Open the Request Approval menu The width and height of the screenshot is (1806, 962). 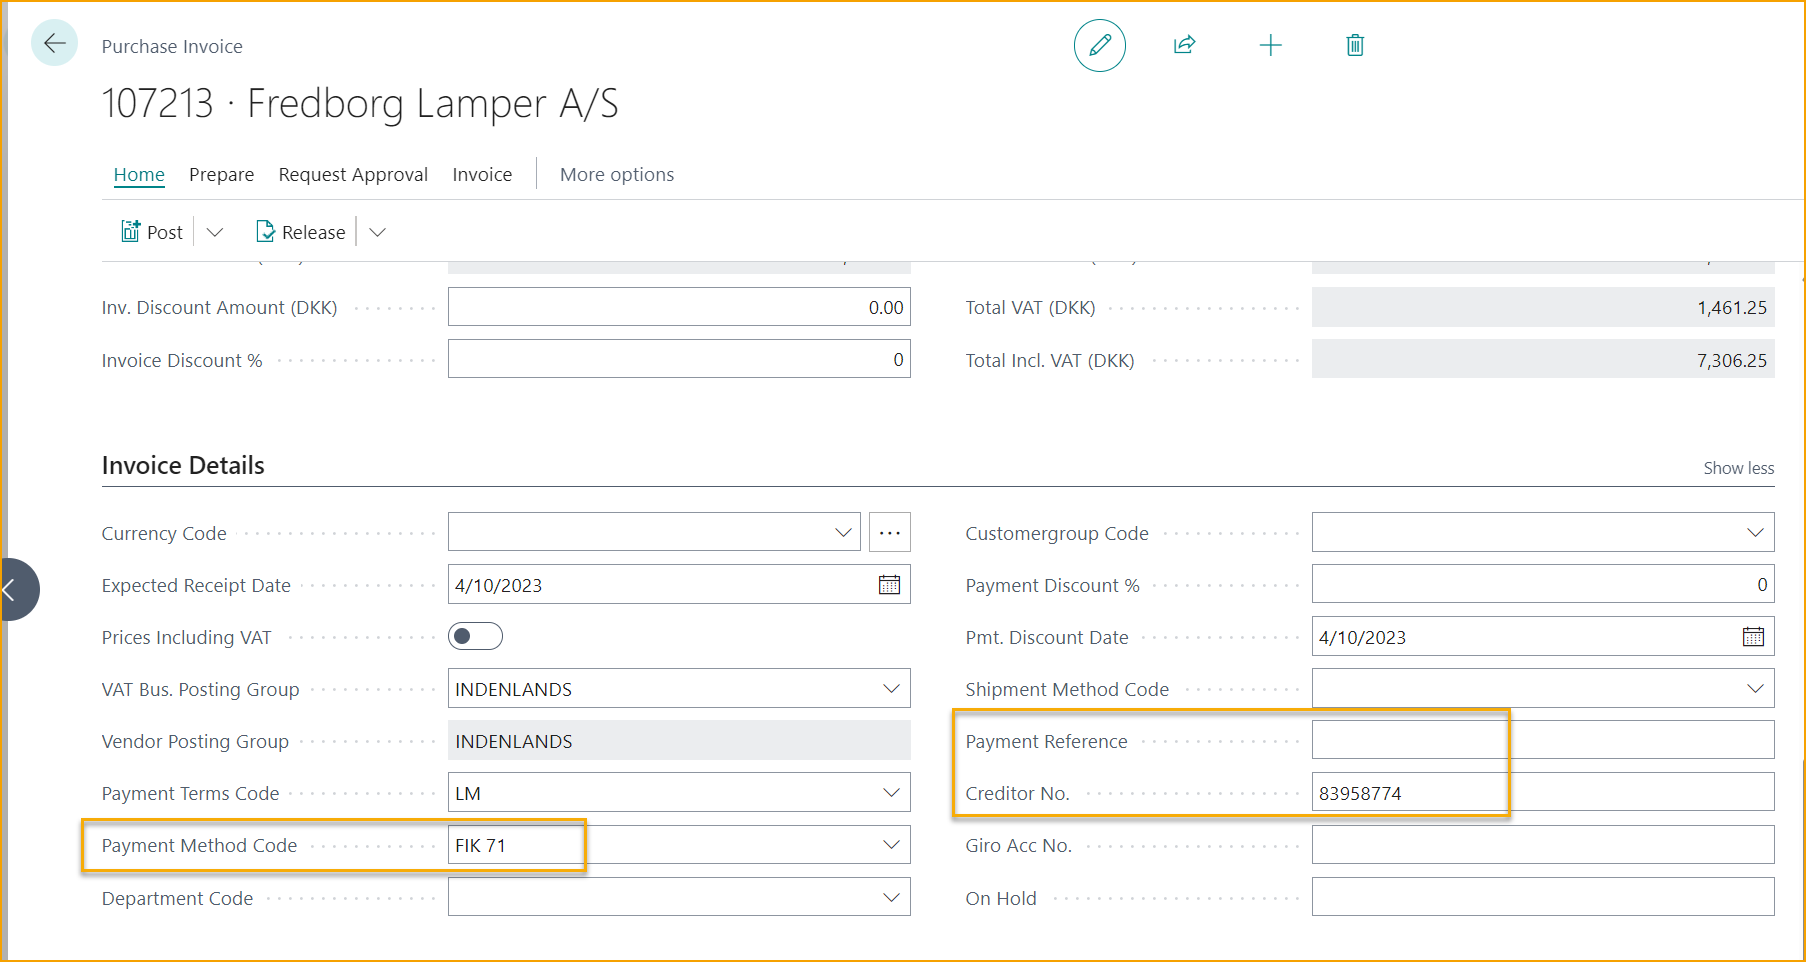coord(353,174)
